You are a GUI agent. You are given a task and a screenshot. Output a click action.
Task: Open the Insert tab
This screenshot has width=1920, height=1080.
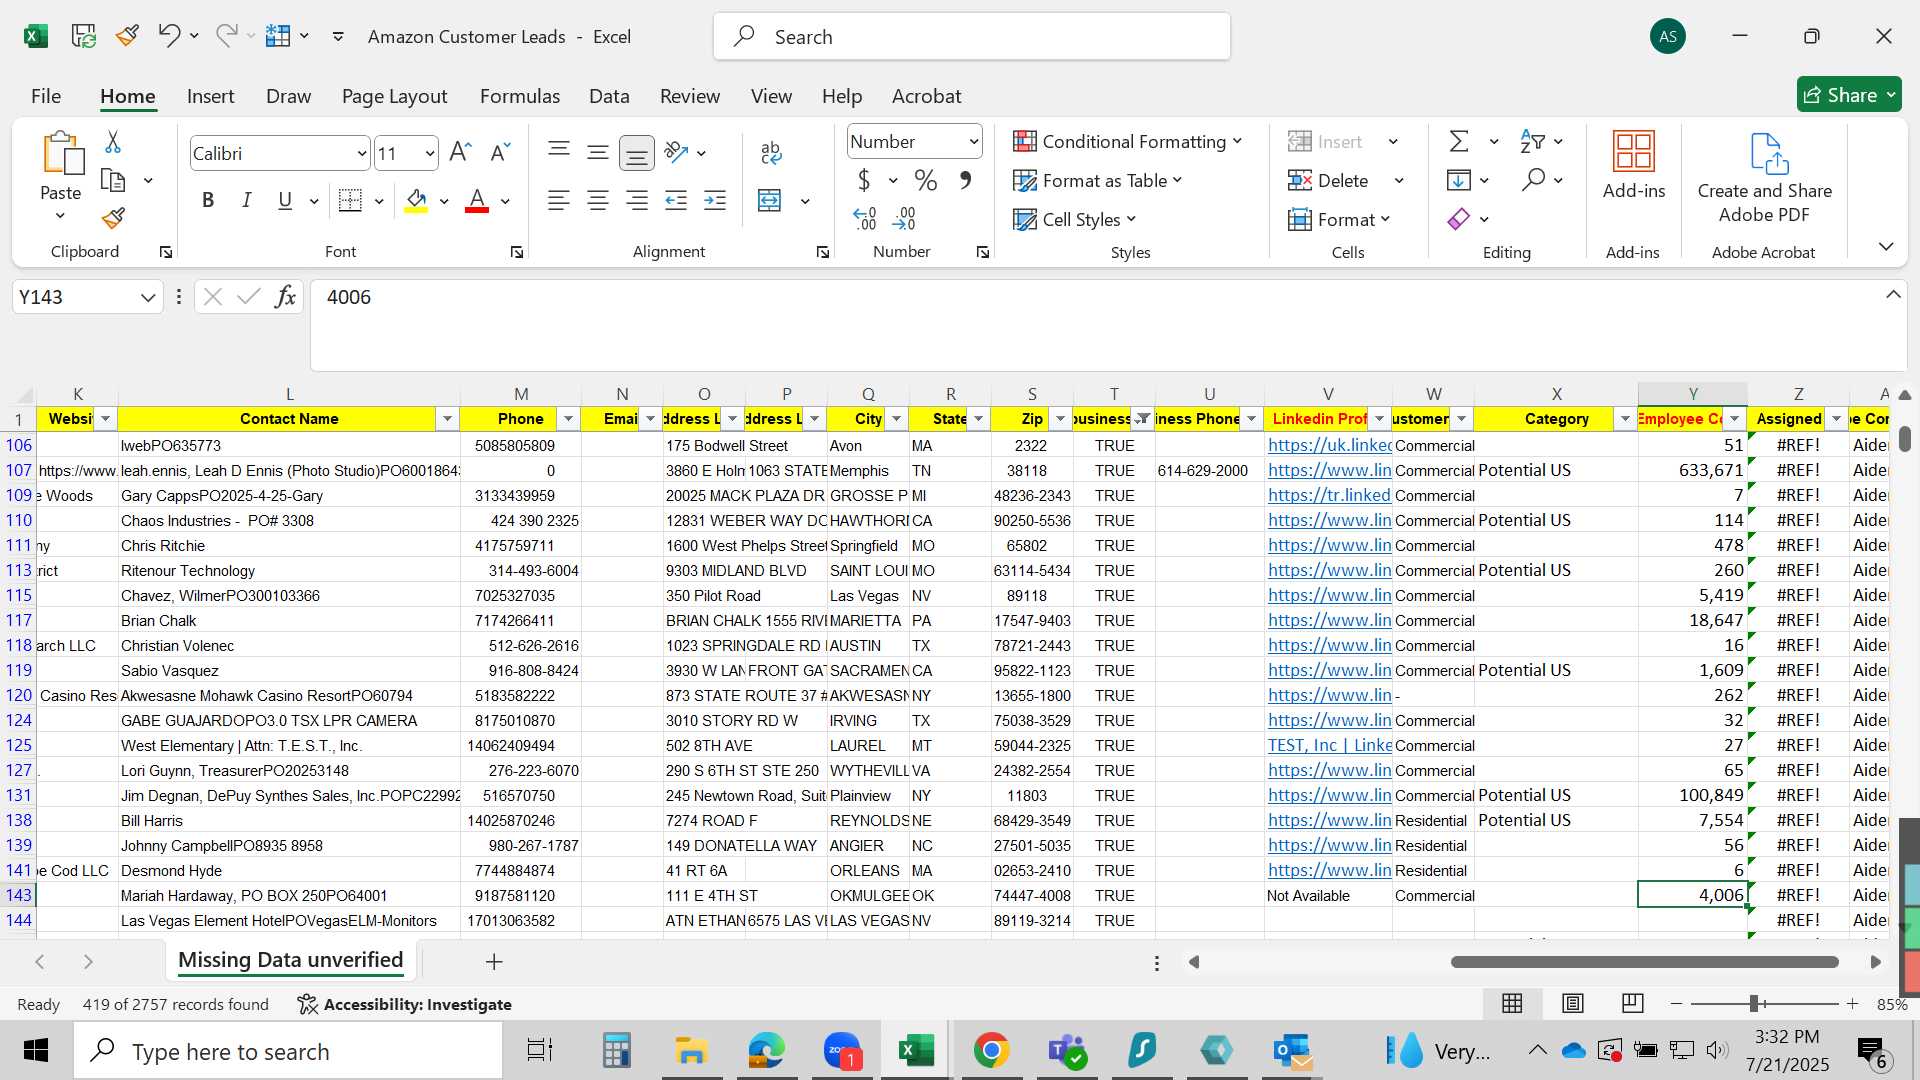[210, 96]
